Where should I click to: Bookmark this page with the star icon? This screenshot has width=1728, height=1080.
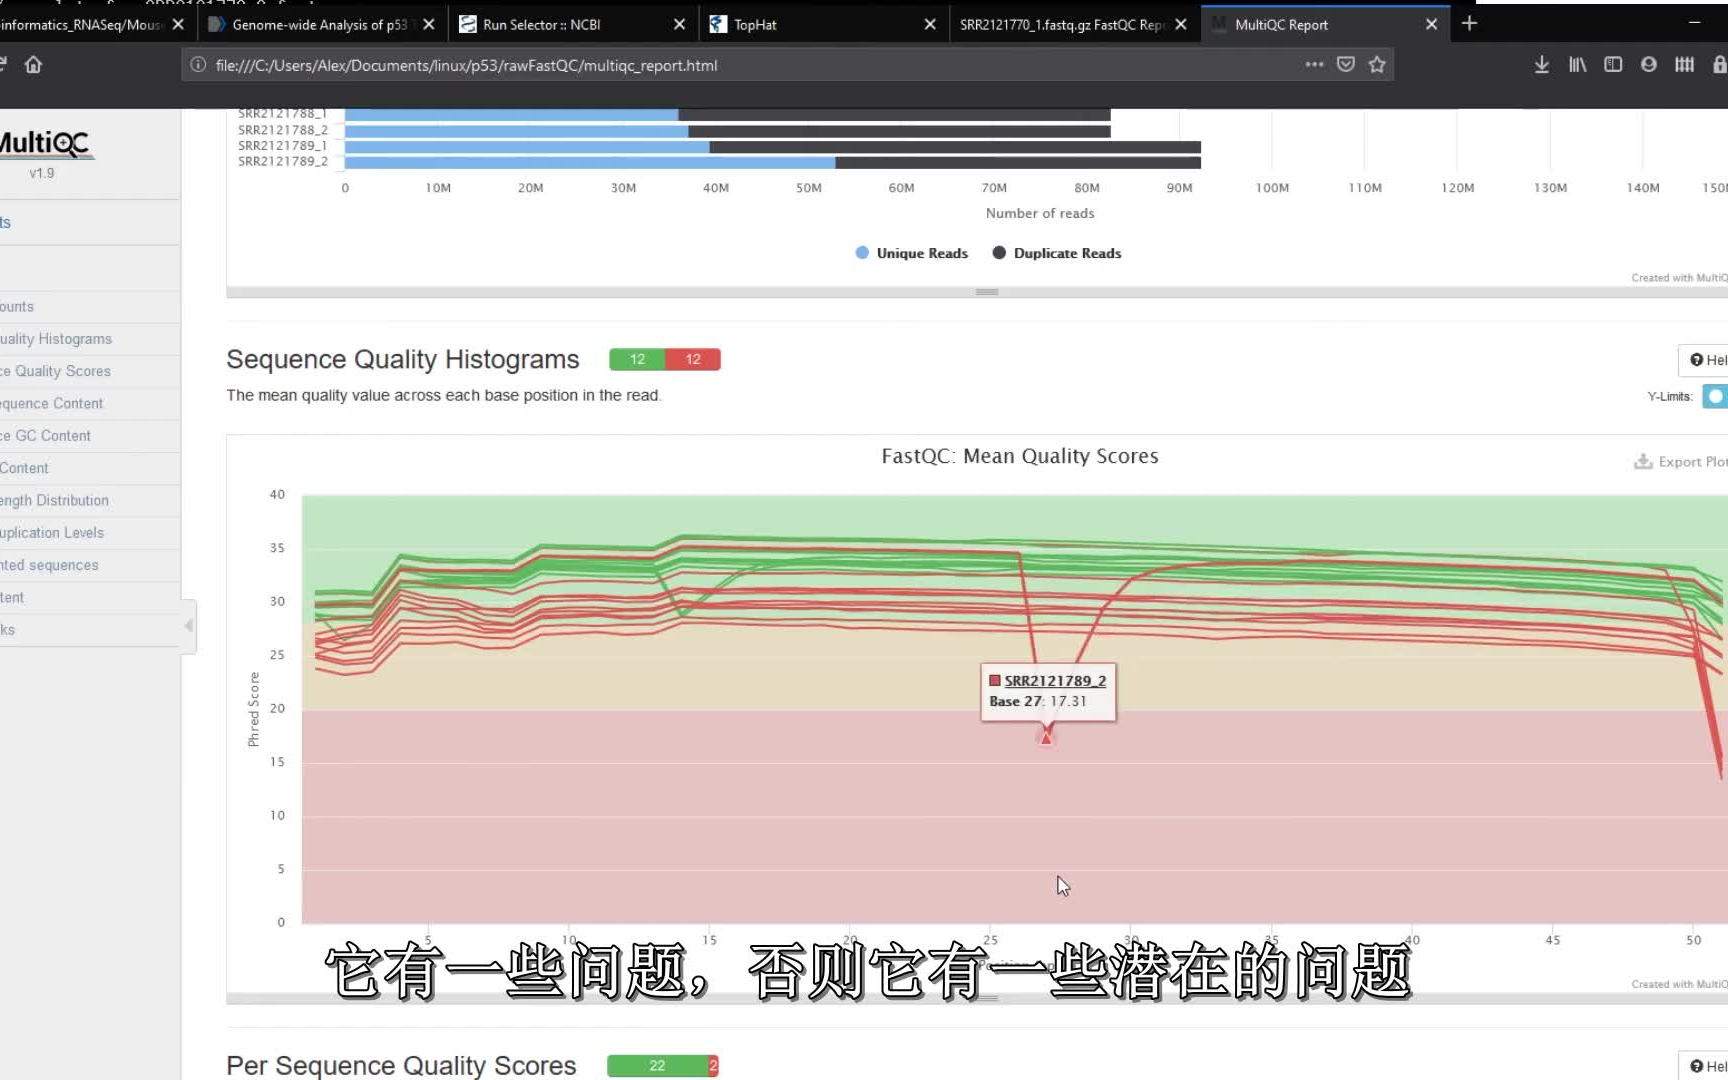click(1377, 64)
